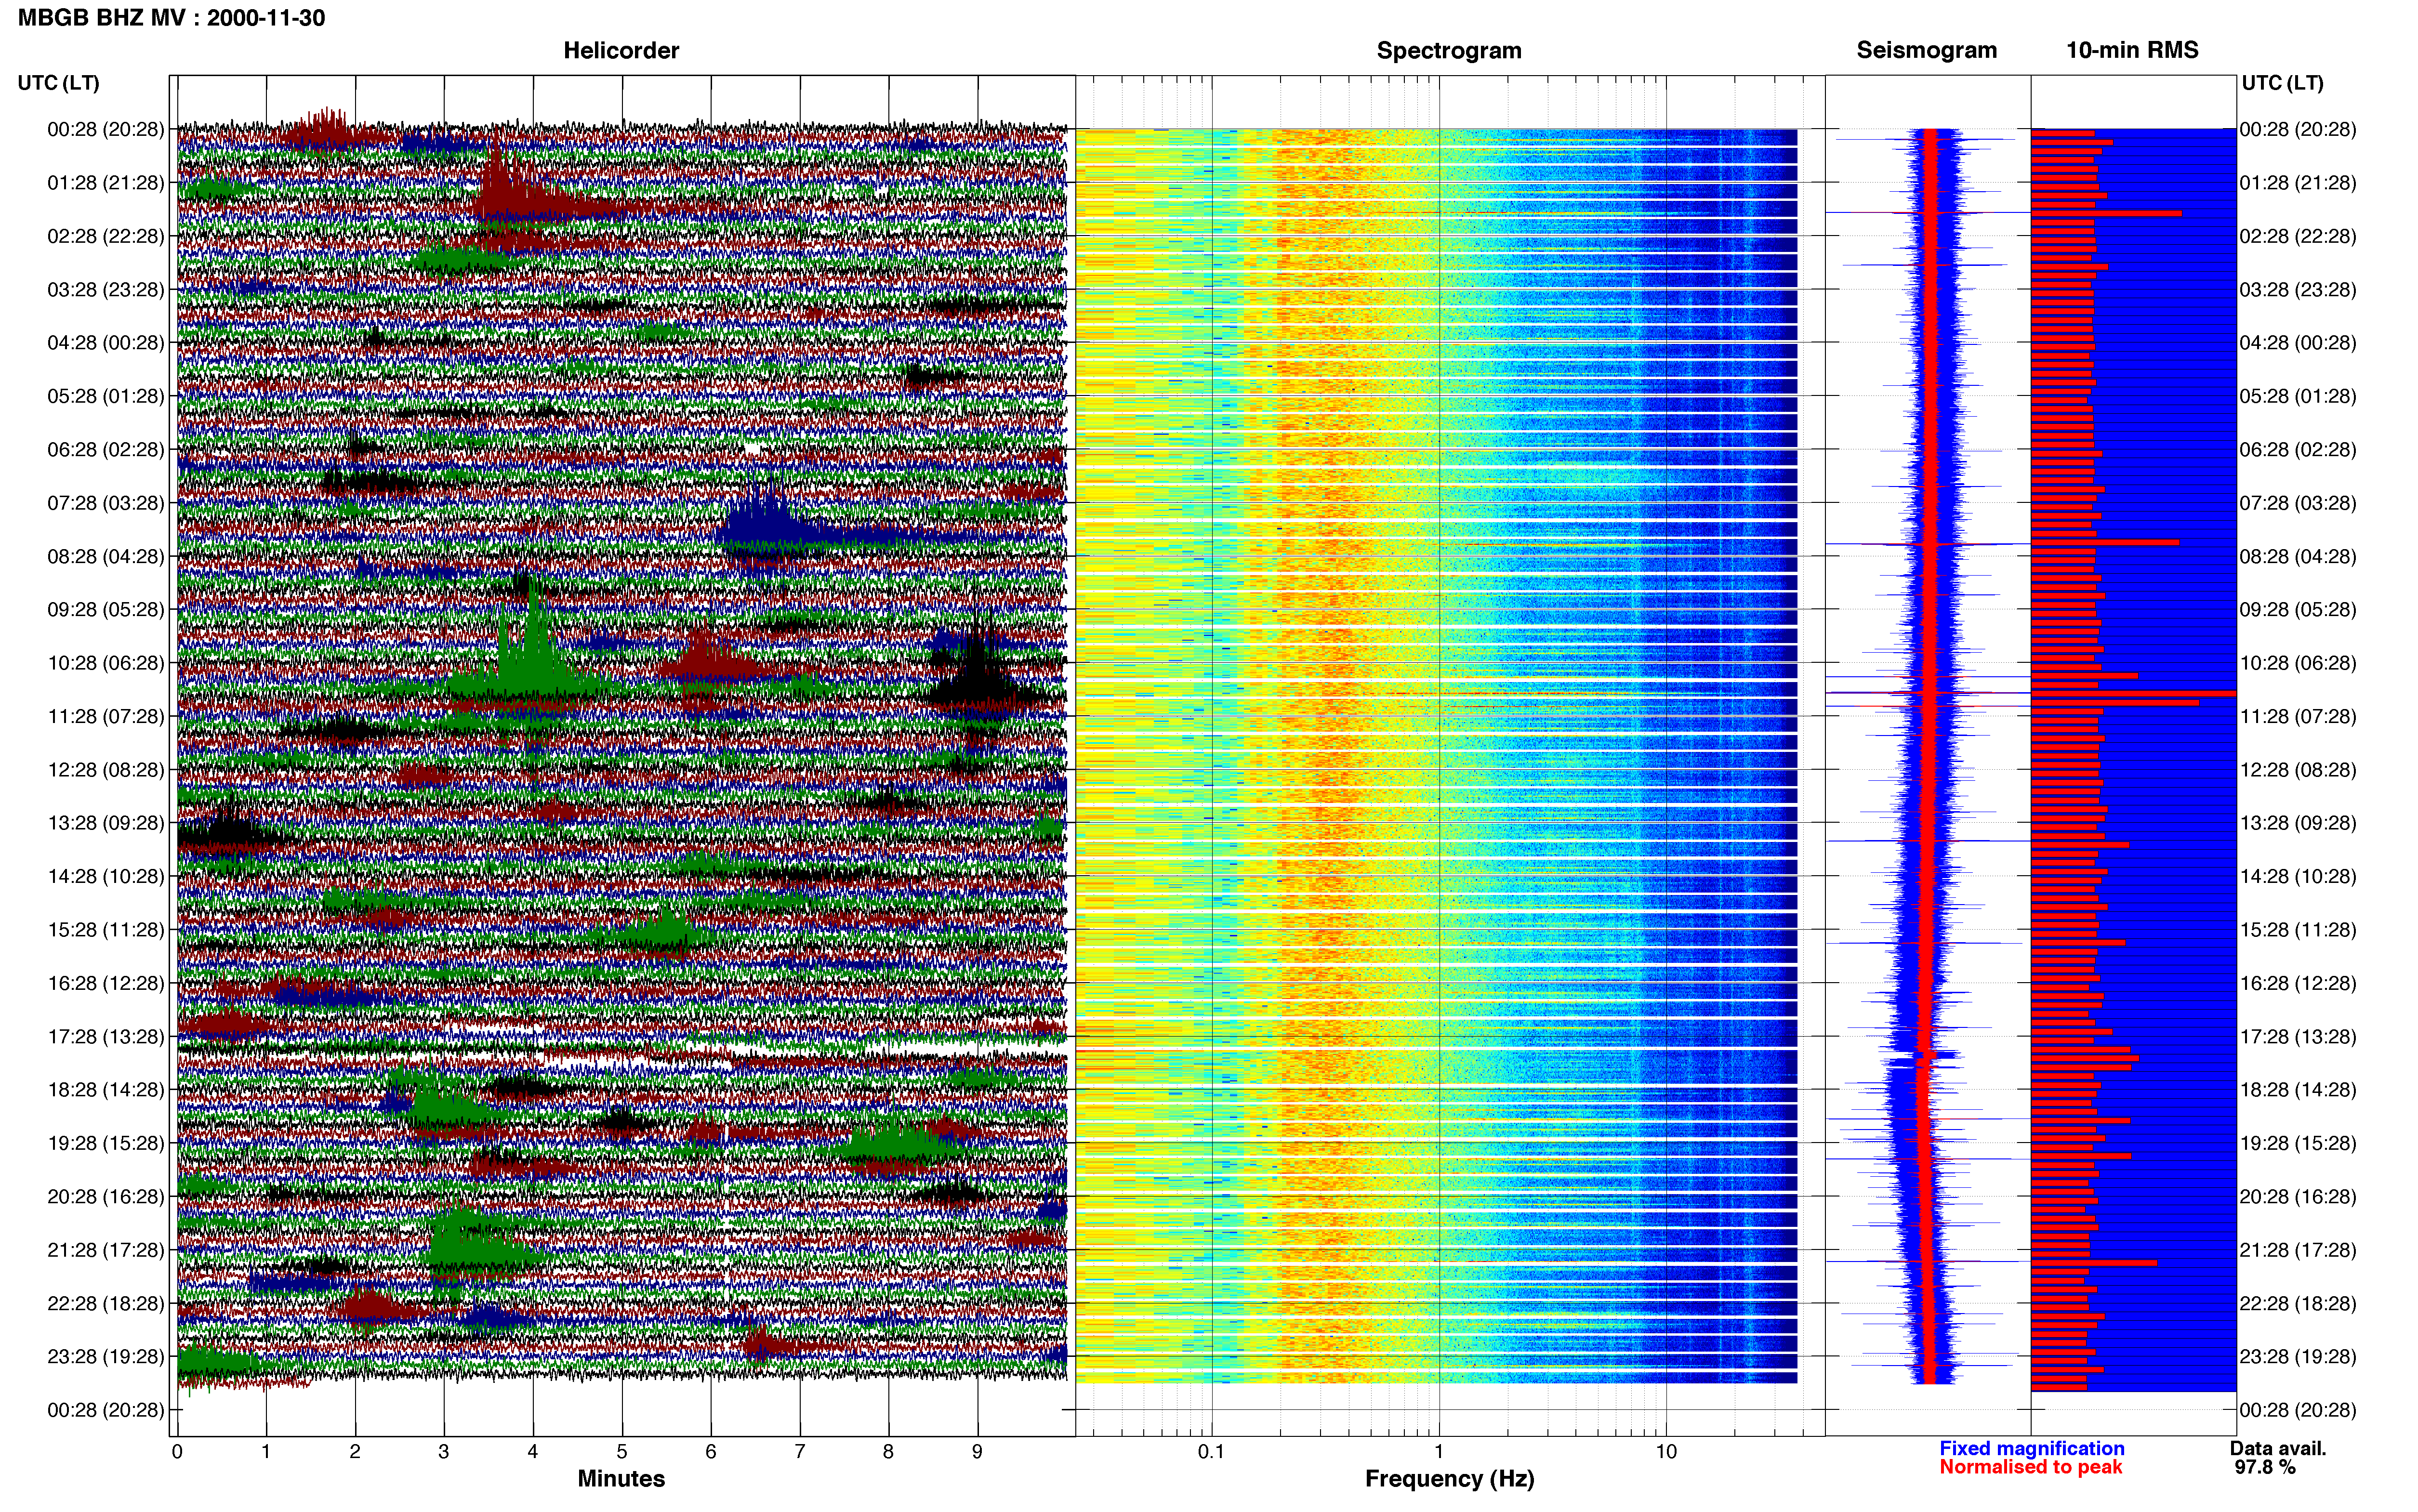Click the 'Frequency (Hz)' x-axis label

(1449, 1479)
